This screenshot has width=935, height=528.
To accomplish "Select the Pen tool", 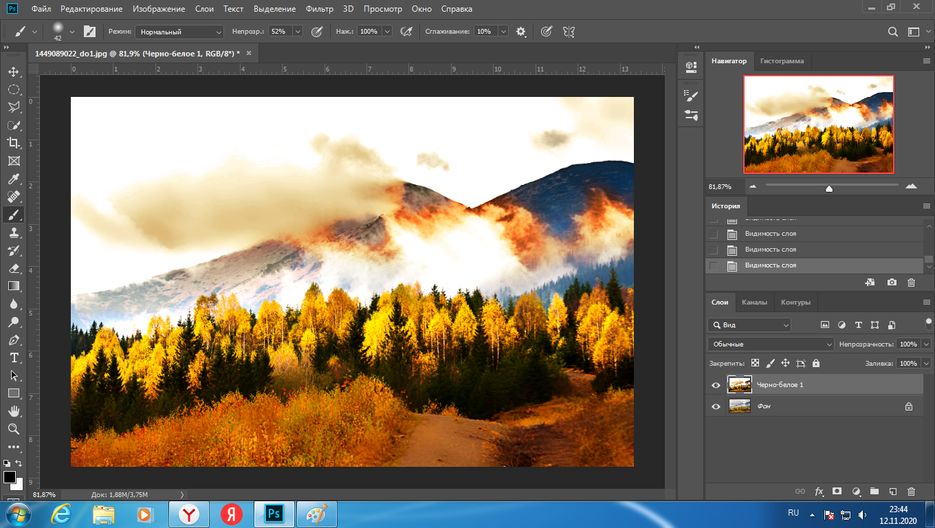I will 13,340.
